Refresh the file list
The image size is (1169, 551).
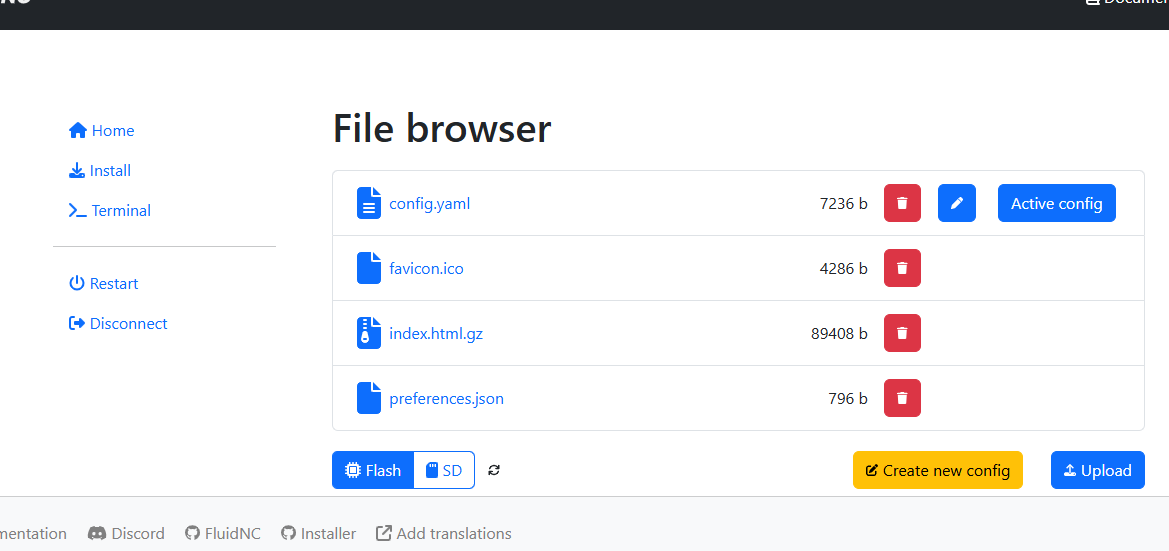[494, 470]
